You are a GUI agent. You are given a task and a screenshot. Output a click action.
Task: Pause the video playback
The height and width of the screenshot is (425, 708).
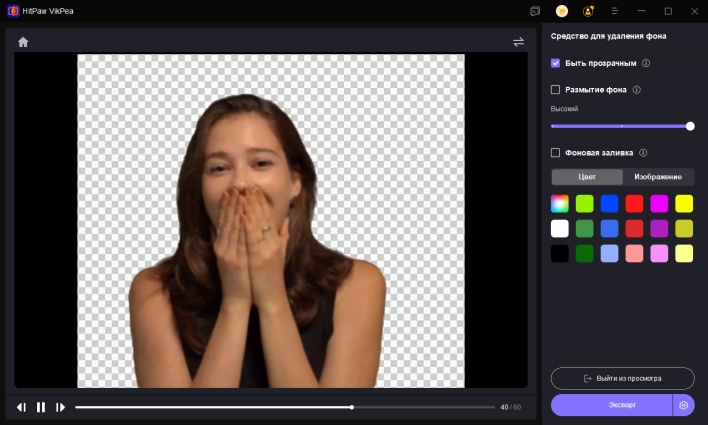[41, 407]
